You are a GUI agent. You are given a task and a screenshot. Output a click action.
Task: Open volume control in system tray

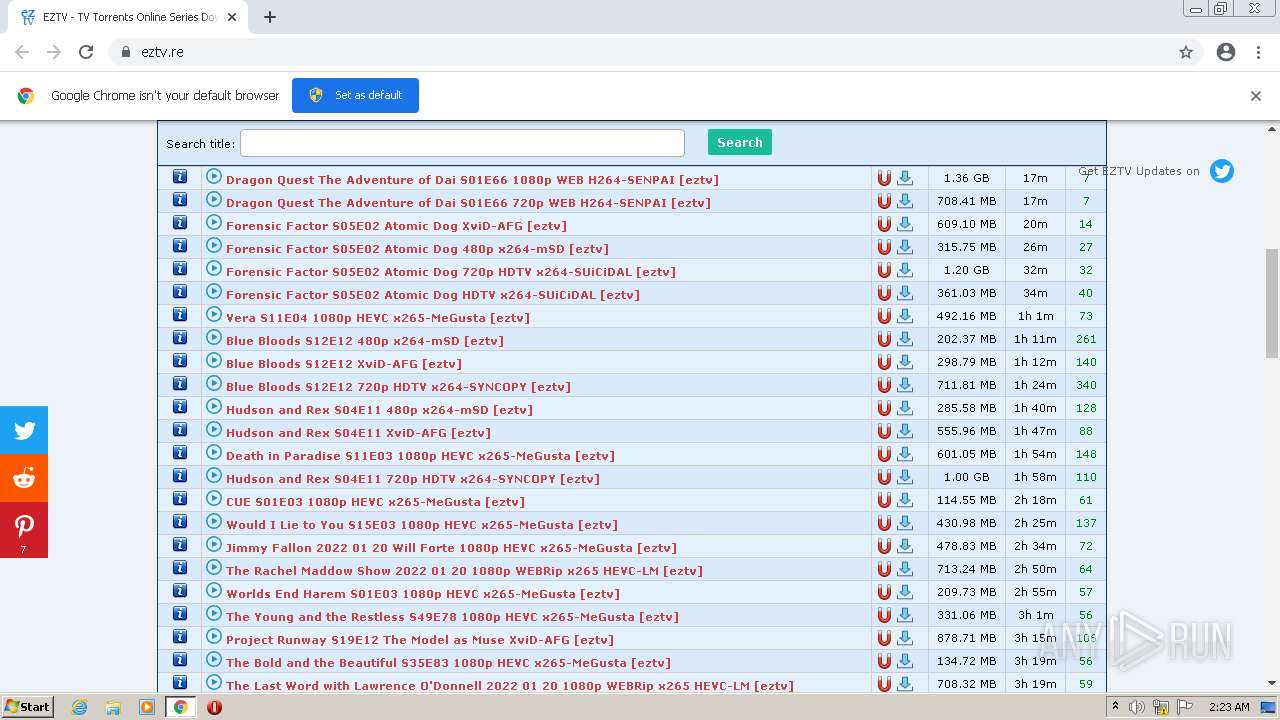(x=1137, y=707)
